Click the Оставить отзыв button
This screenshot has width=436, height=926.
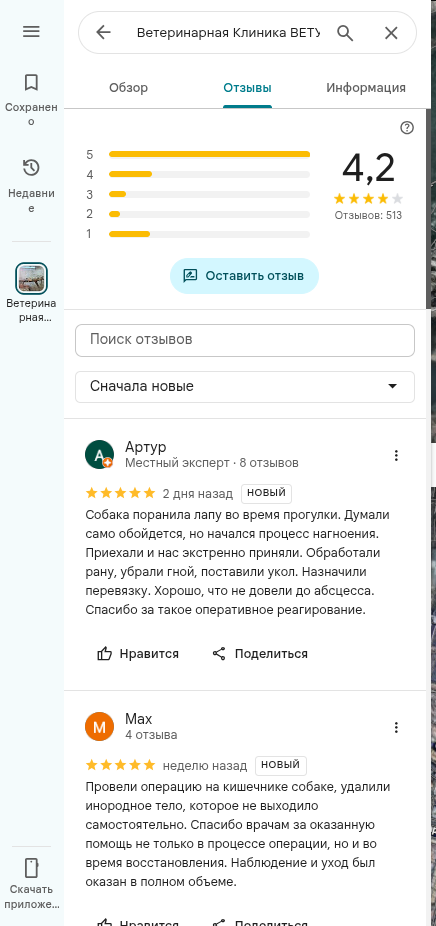coord(245,276)
